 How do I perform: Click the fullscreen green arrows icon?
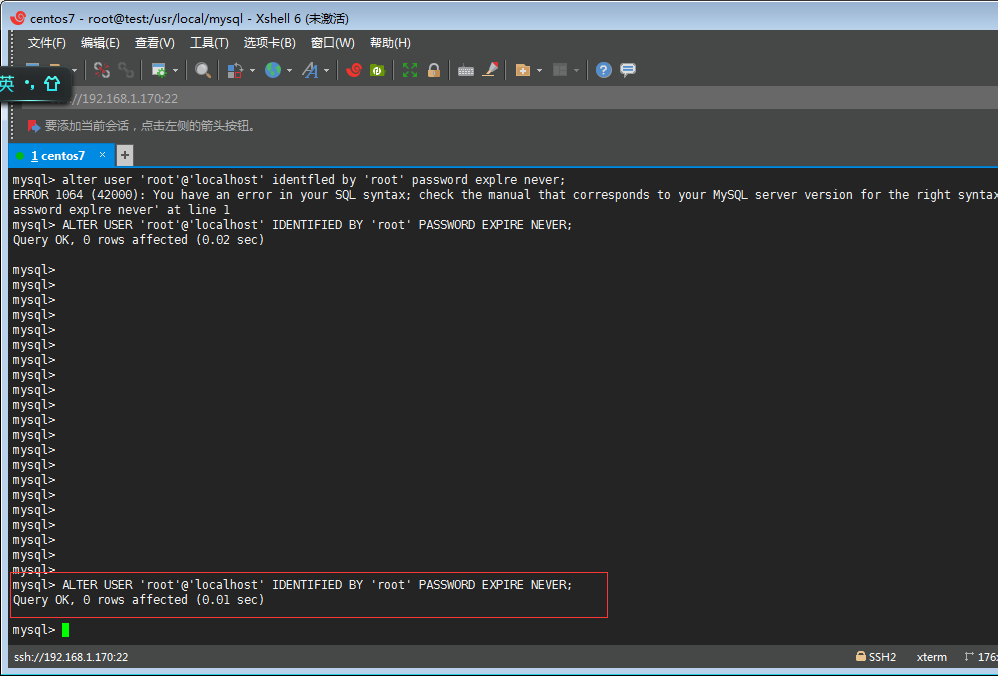[x=410, y=70]
